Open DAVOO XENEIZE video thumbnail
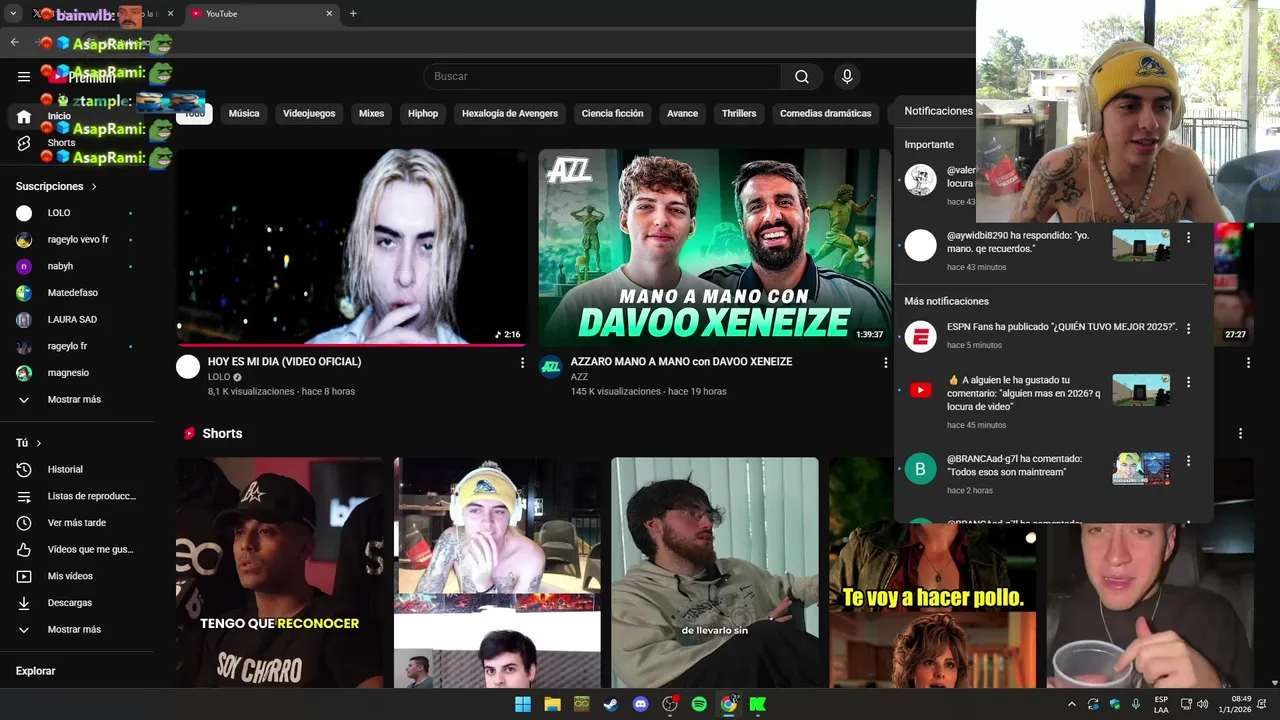Image resolution: width=1280 pixels, height=720 pixels. tap(714, 247)
